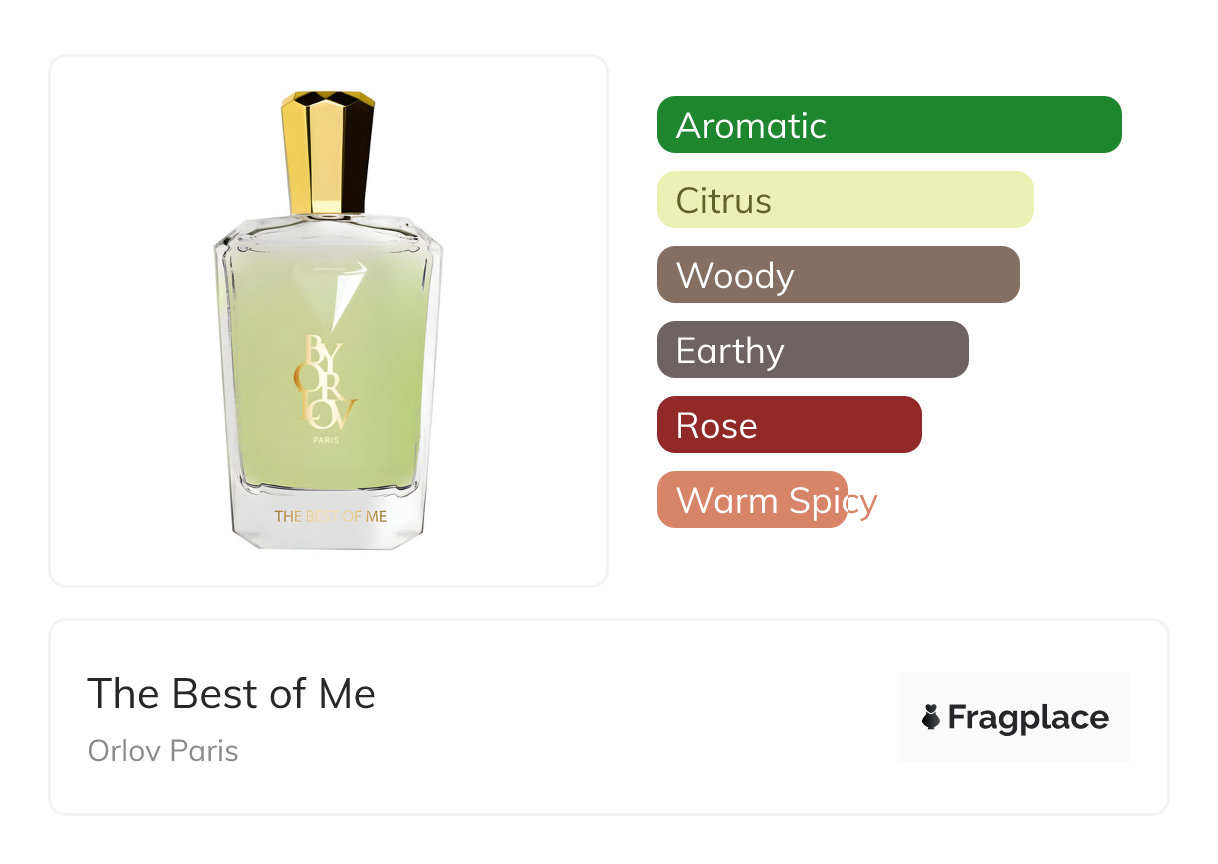Click THE BEST OF ME bottle base label
1218x864 pixels.
click(x=331, y=517)
